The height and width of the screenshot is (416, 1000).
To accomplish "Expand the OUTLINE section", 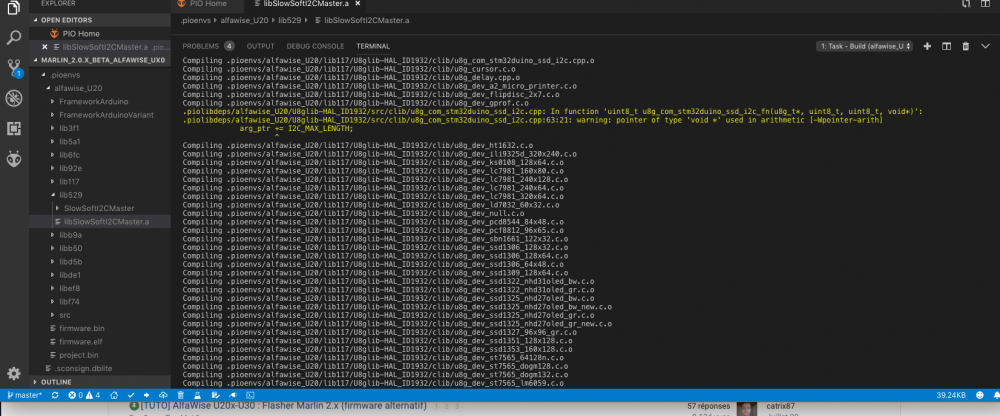I will pos(56,382).
